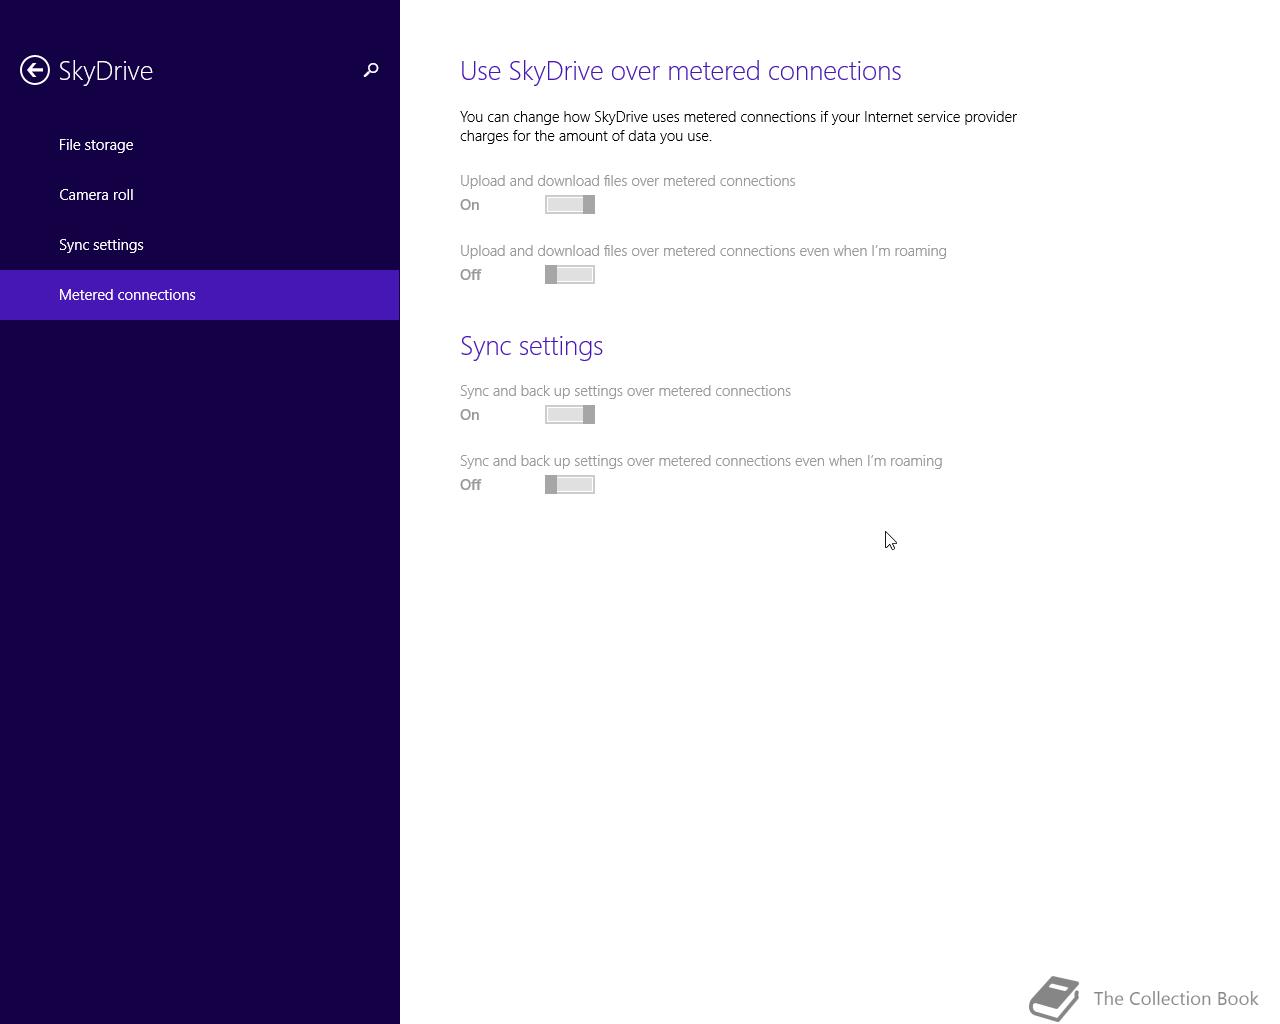Select Camera roll in the sidebar
Image resolution: width=1280 pixels, height=1024 pixels.
[x=200, y=195]
